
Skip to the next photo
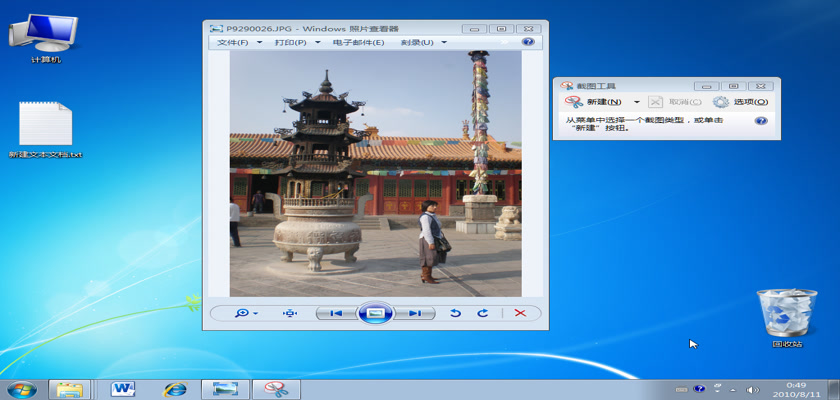pyautogui.click(x=414, y=313)
